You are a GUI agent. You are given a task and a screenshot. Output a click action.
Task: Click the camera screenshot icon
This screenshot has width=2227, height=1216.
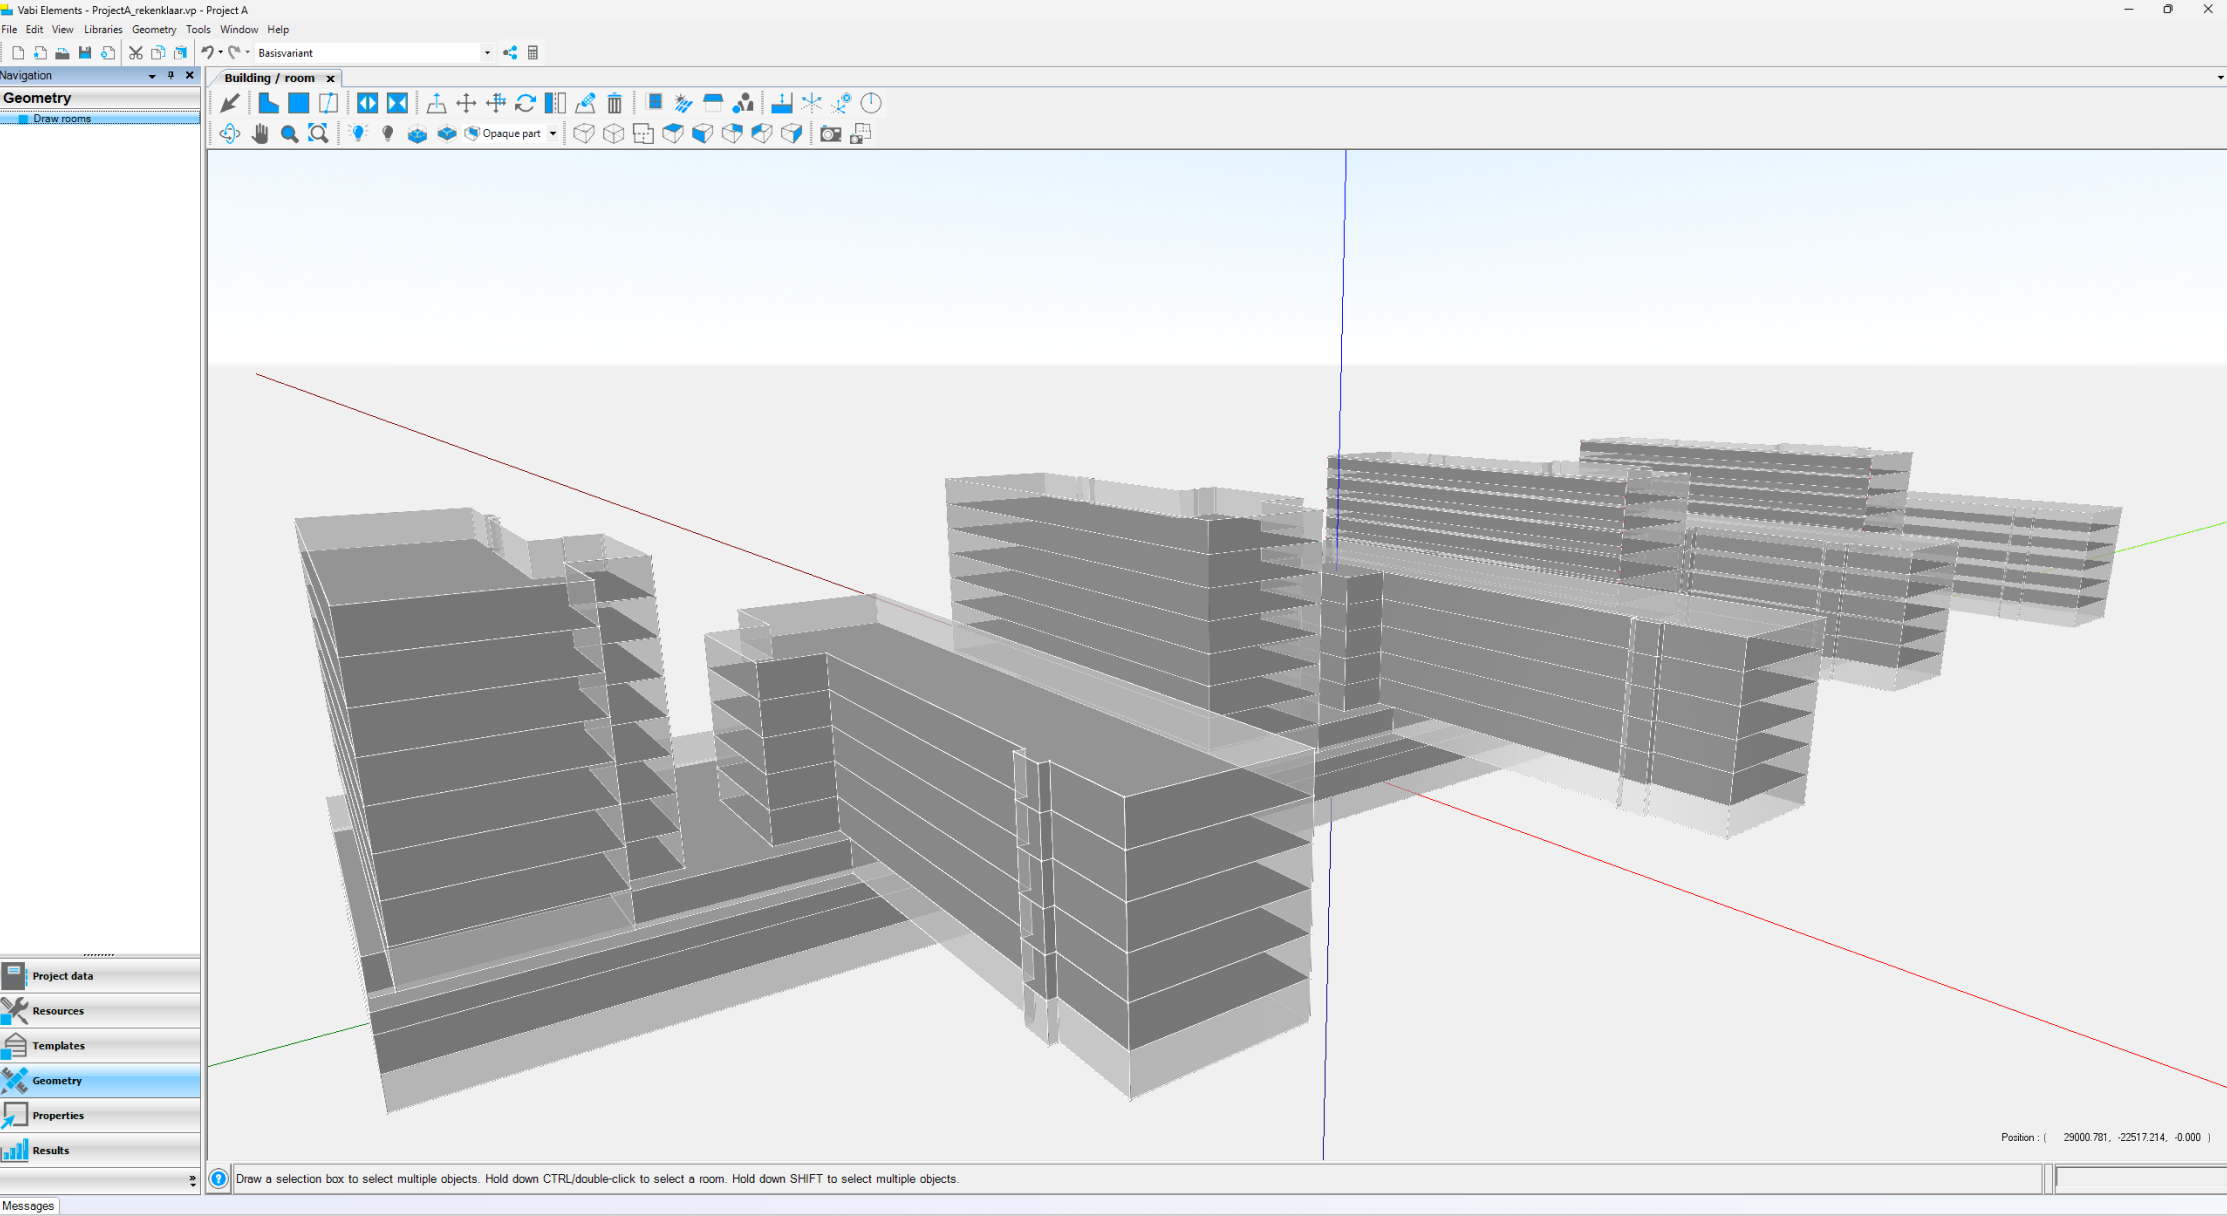tap(830, 133)
